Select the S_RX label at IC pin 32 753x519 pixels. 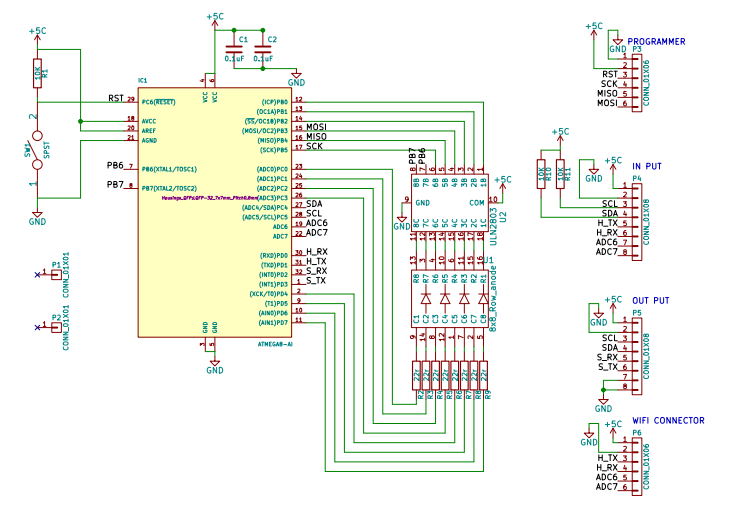click(316, 271)
